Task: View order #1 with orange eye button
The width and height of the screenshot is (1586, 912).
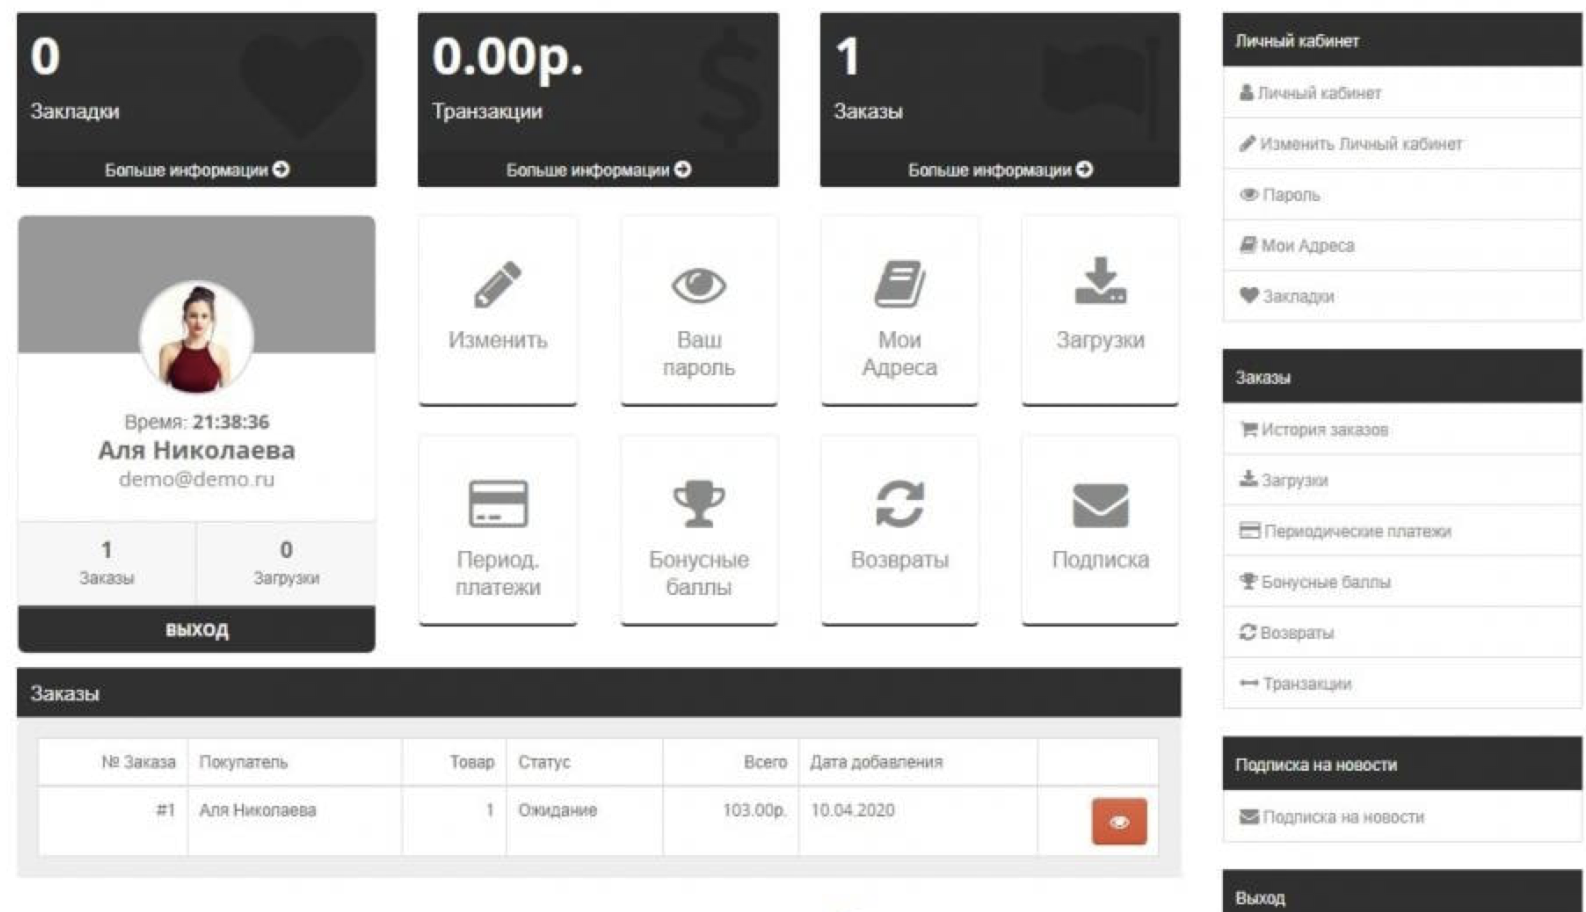Action: click(x=1118, y=822)
